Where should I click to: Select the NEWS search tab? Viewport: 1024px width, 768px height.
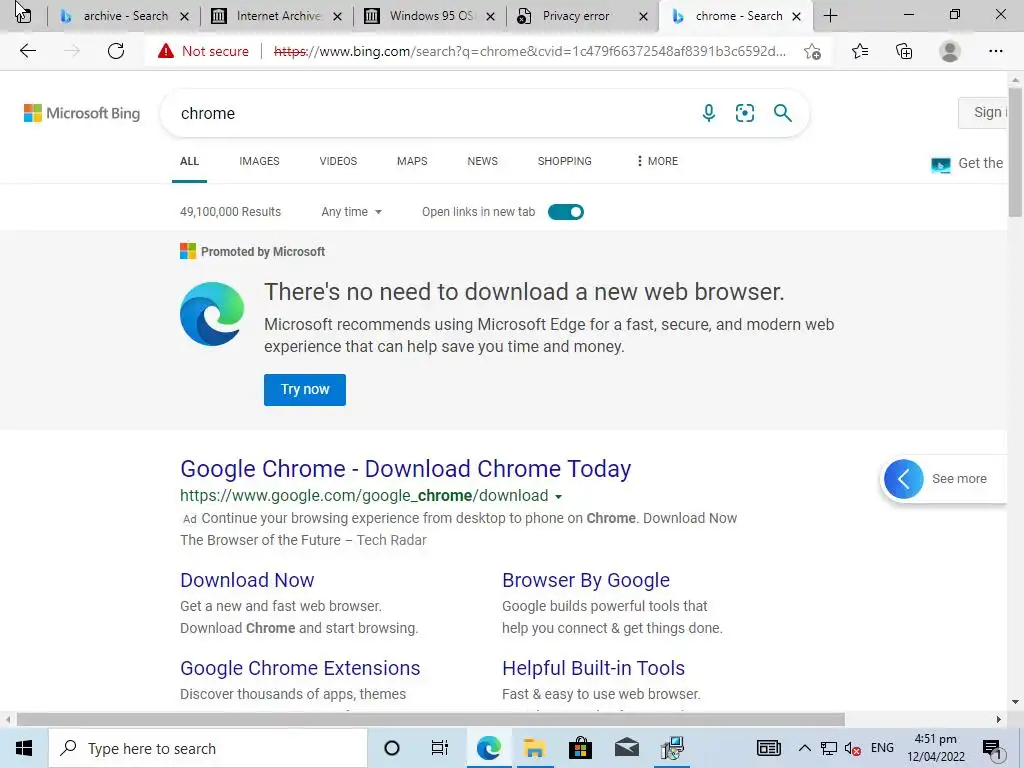click(x=483, y=161)
